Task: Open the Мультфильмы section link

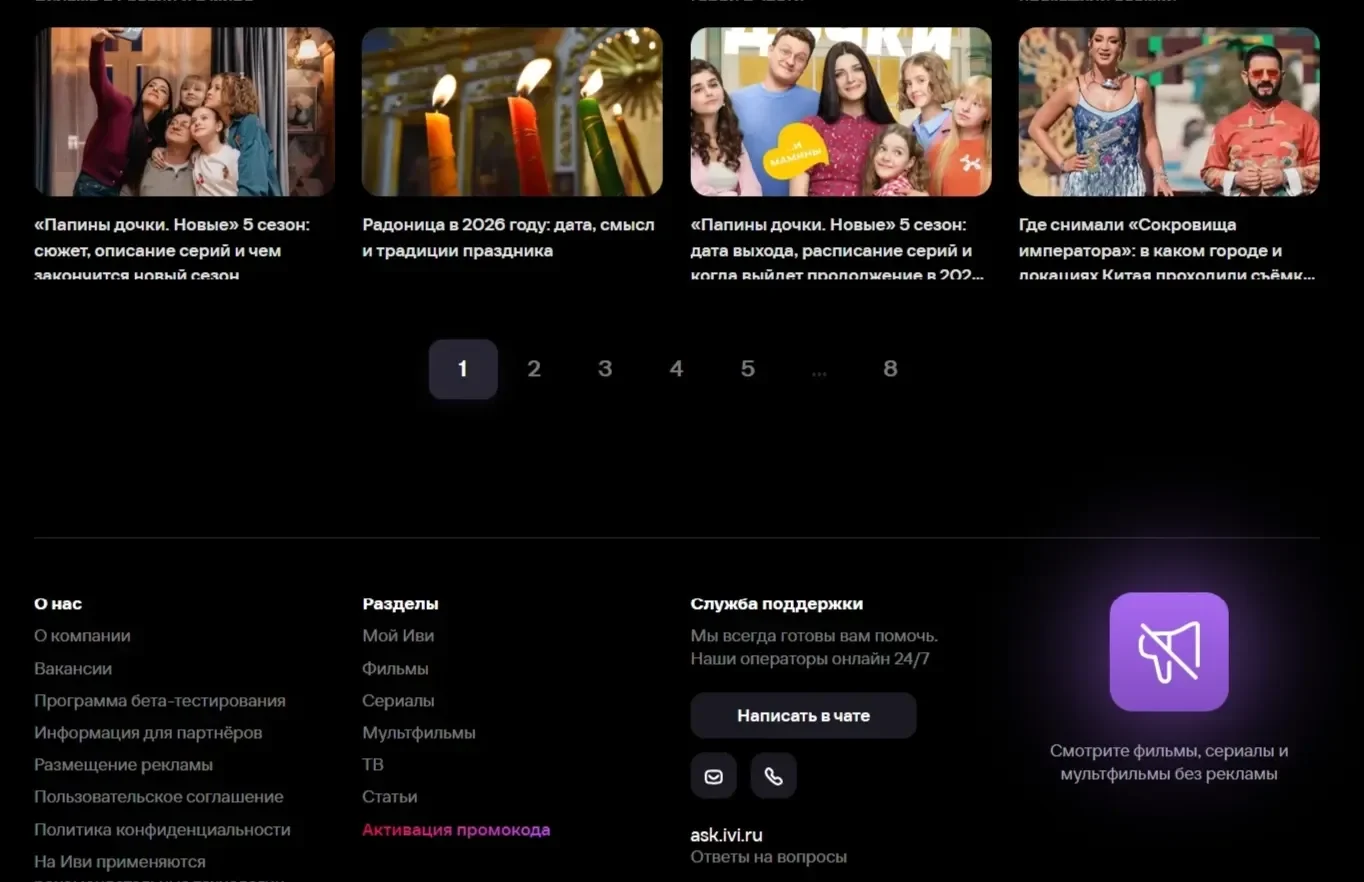Action: 419,733
